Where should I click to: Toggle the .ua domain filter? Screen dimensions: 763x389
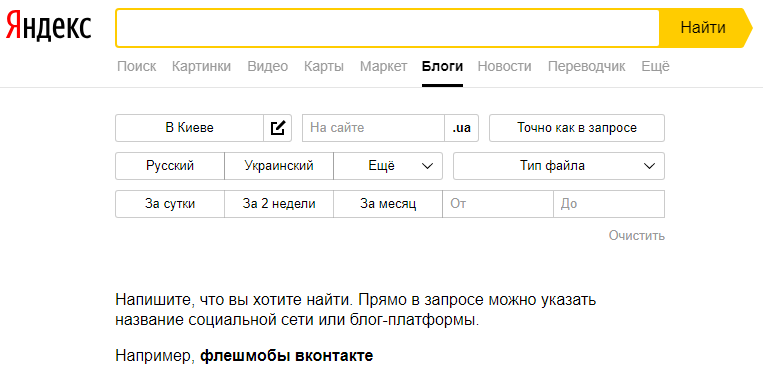[x=461, y=128]
